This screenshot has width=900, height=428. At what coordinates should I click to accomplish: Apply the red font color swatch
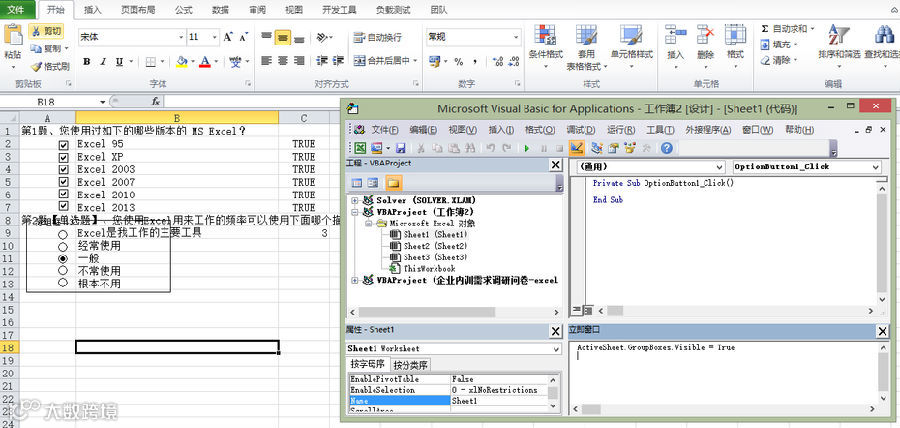[205, 61]
